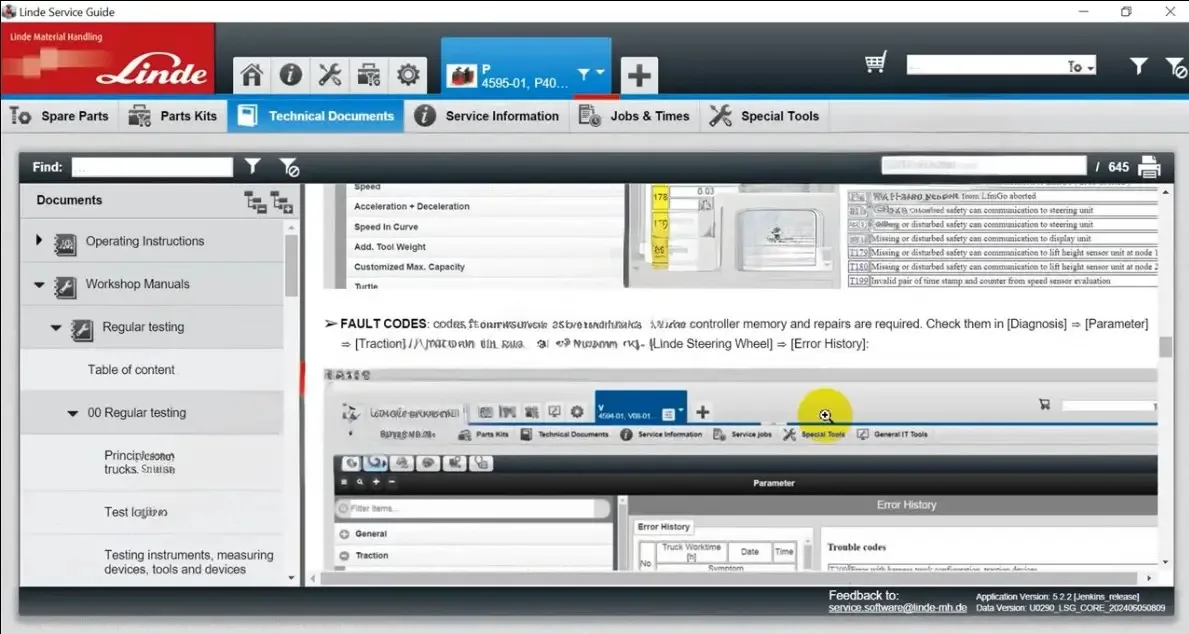Image resolution: width=1189 pixels, height=634 pixels.
Task: Open Testing instruments, measuring devices entry
Action: pos(189,562)
